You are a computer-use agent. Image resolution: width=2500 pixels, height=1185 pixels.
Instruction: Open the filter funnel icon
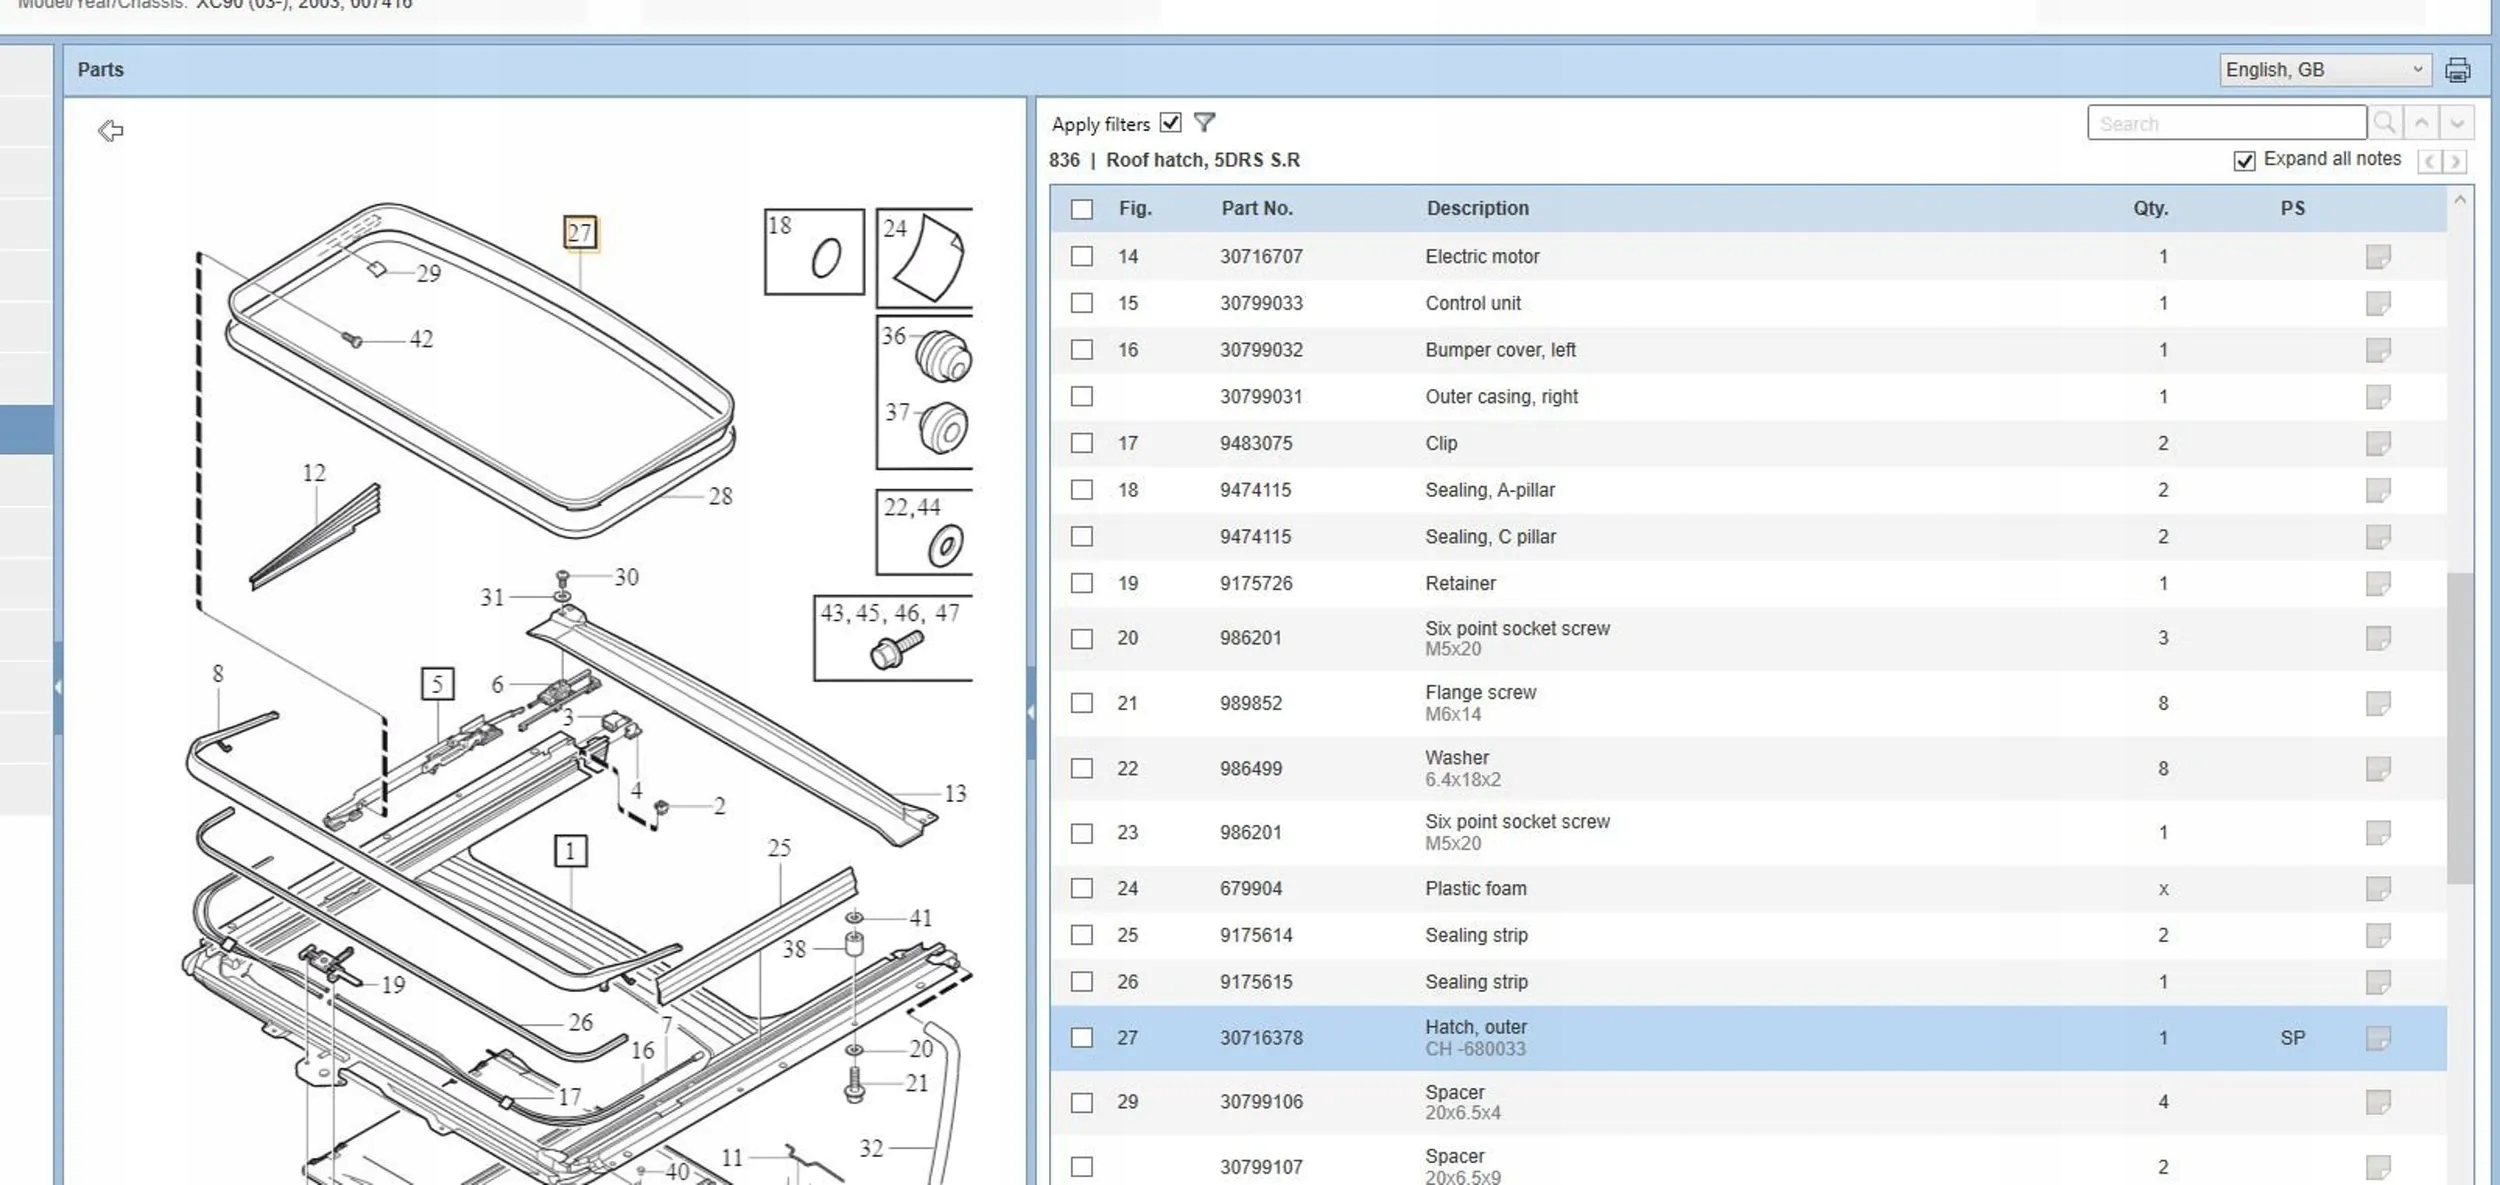[x=1205, y=122]
